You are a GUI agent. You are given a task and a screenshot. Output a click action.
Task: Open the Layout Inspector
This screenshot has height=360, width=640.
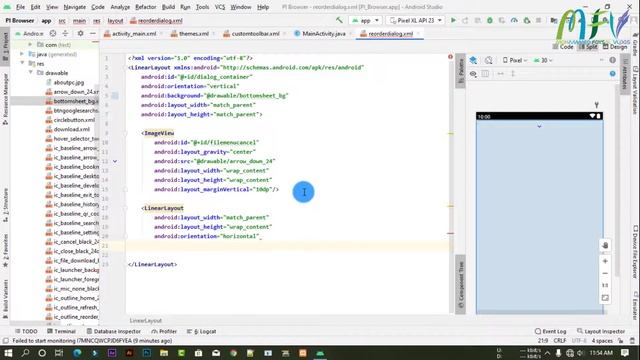tap(601, 331)
